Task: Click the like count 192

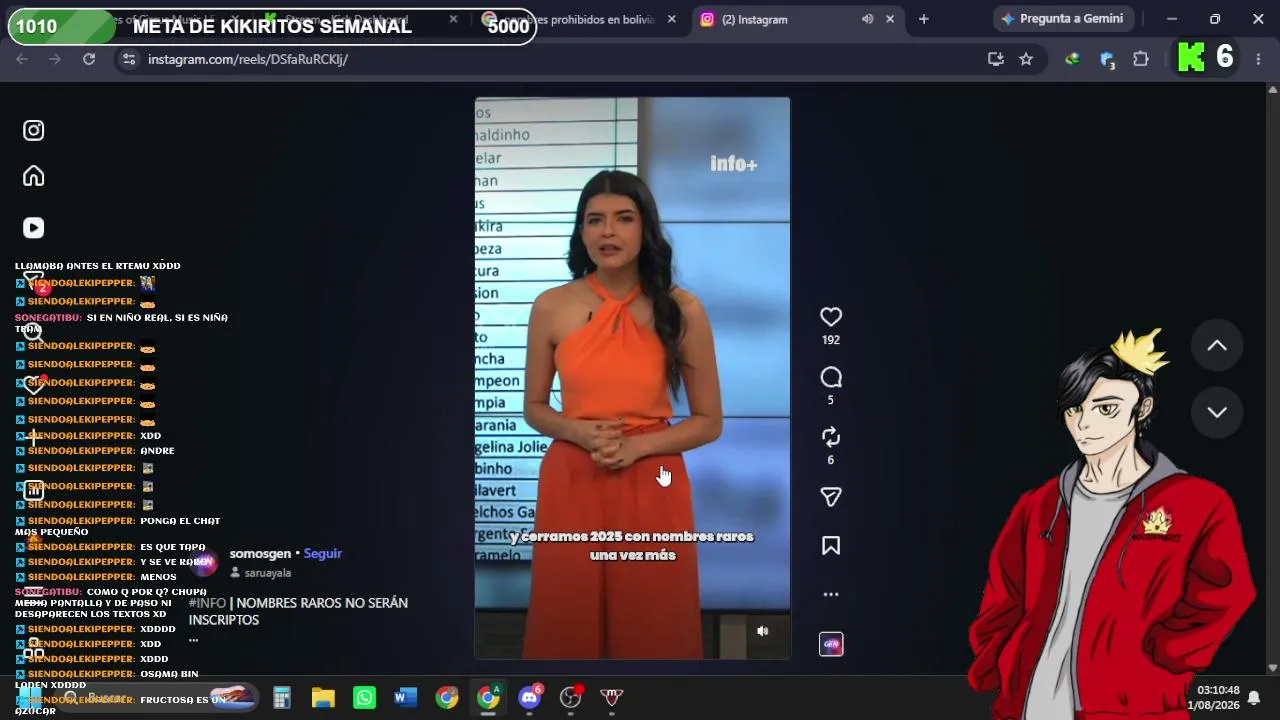Action: click(x=831, y=340)
